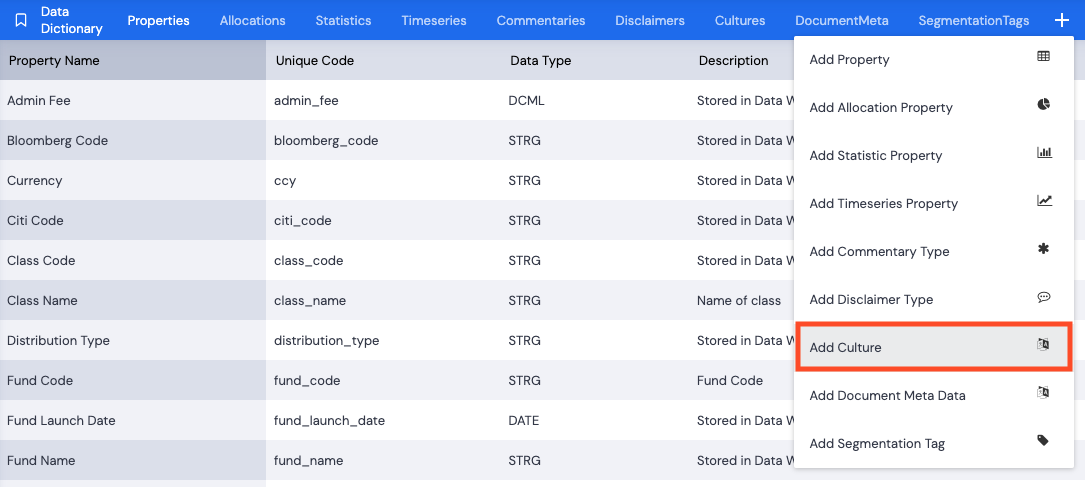Go to the Timeseries tab

[434, 20]
